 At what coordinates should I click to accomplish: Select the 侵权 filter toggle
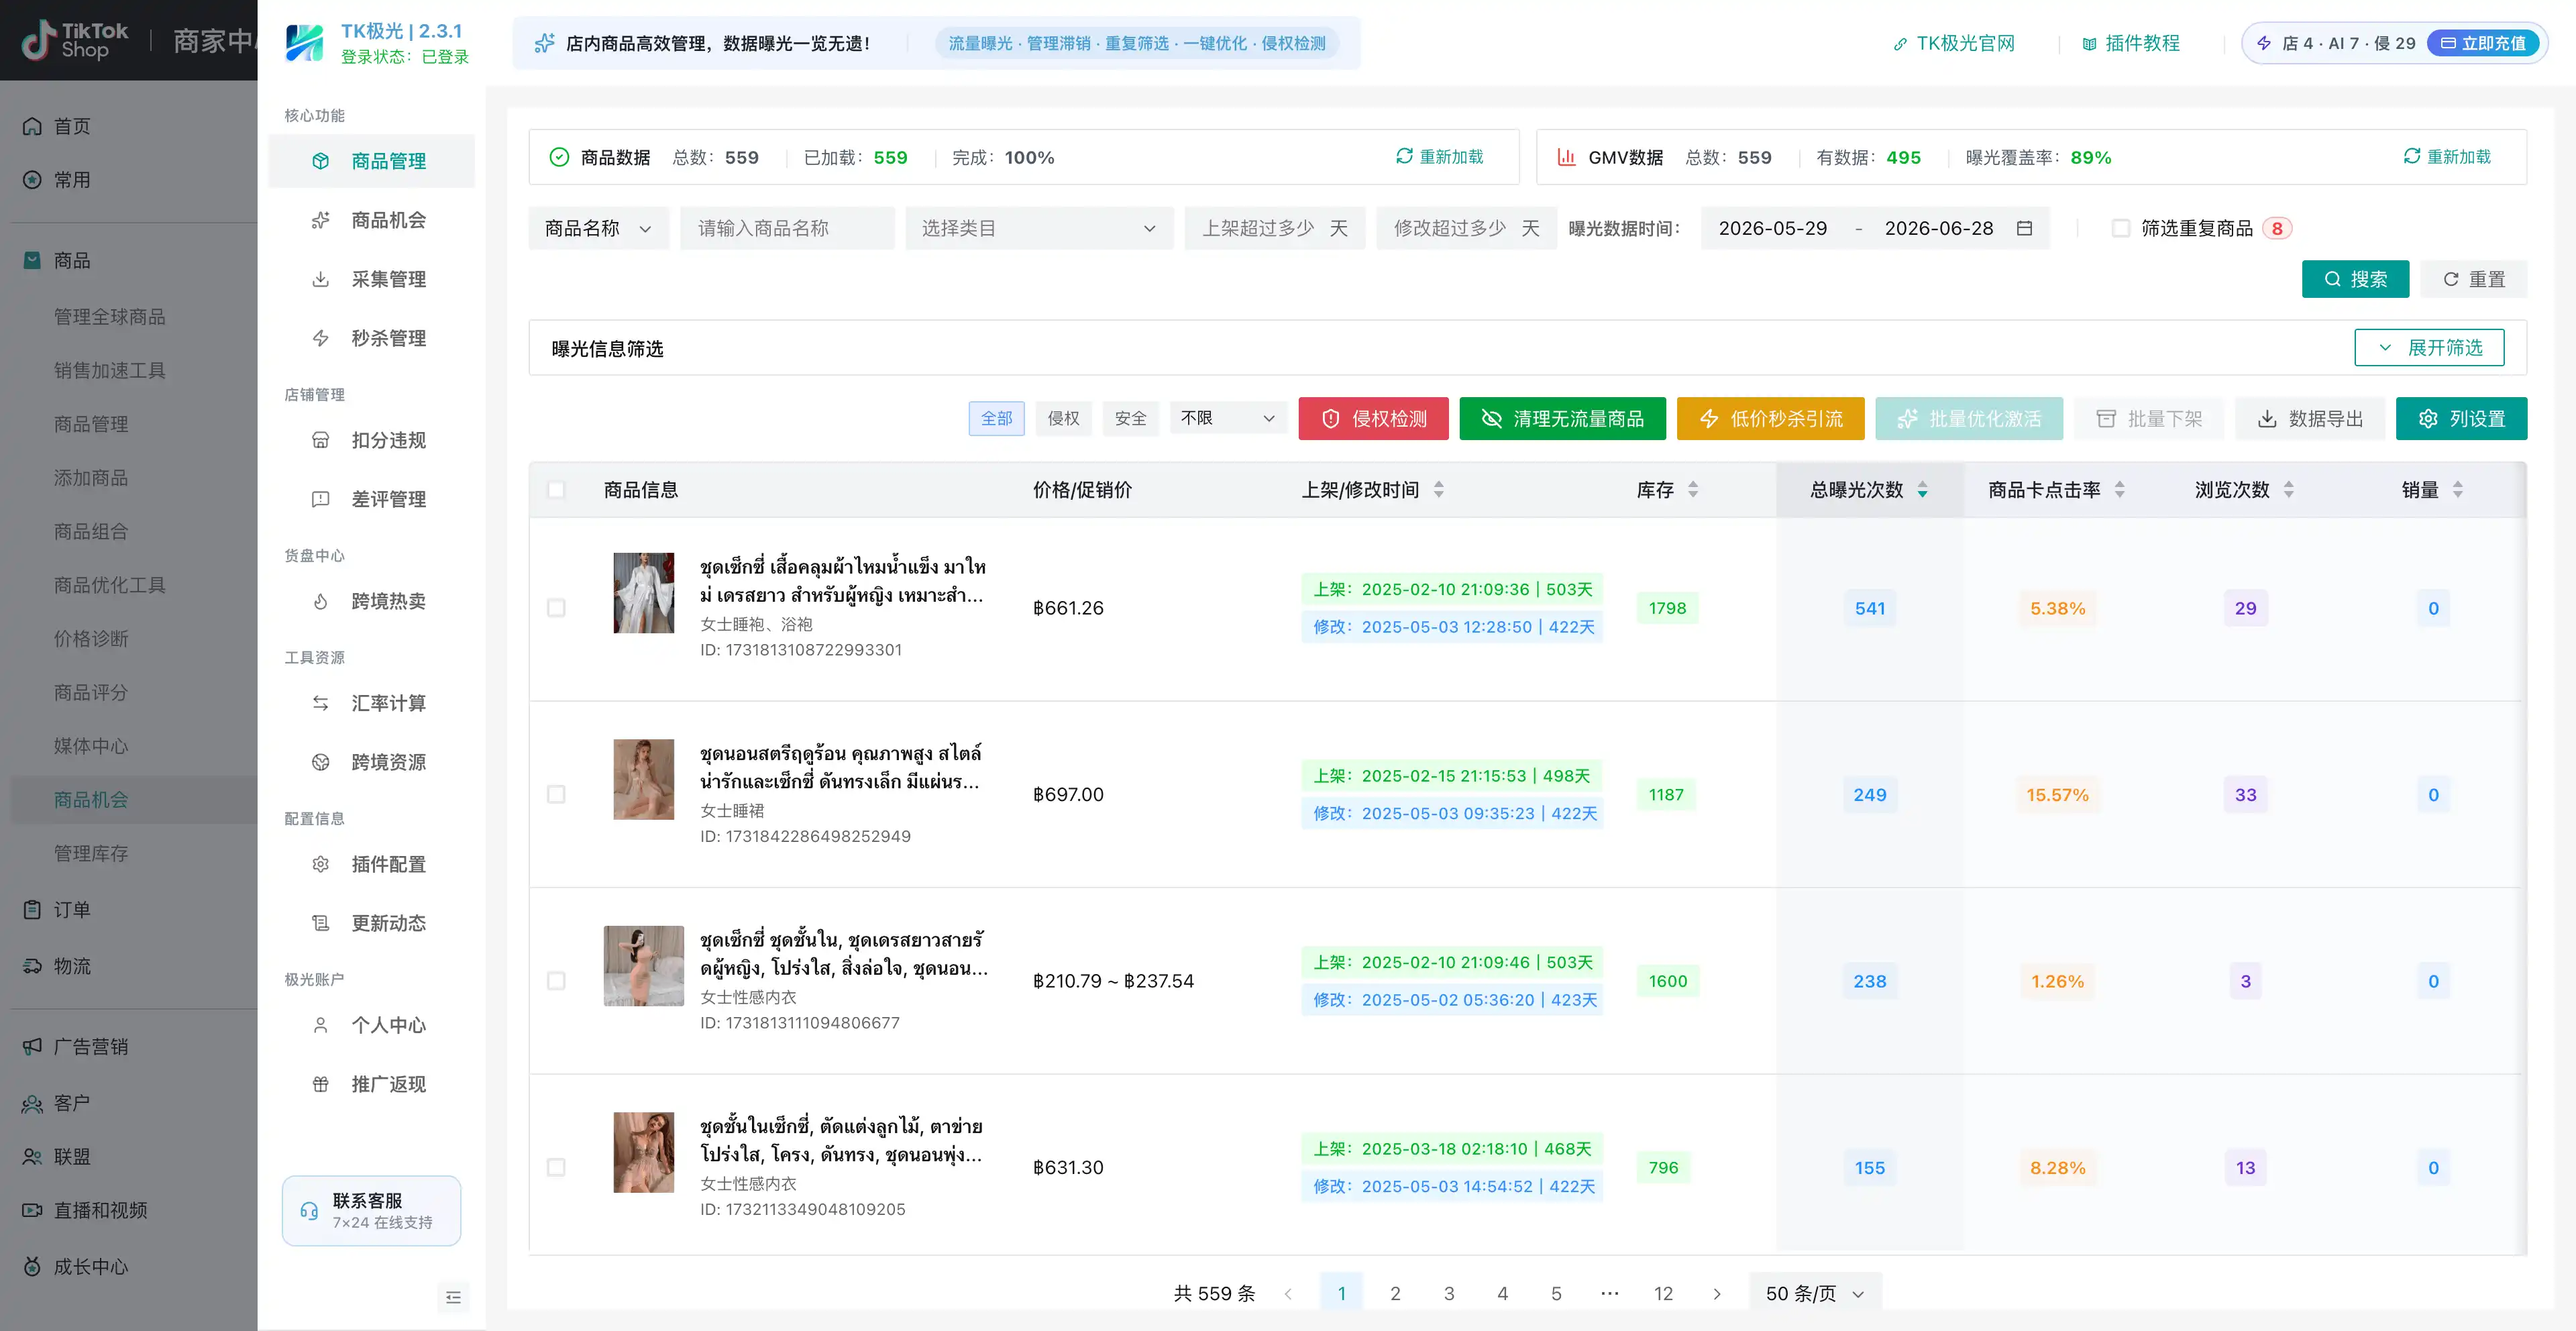click(1063, 418)
